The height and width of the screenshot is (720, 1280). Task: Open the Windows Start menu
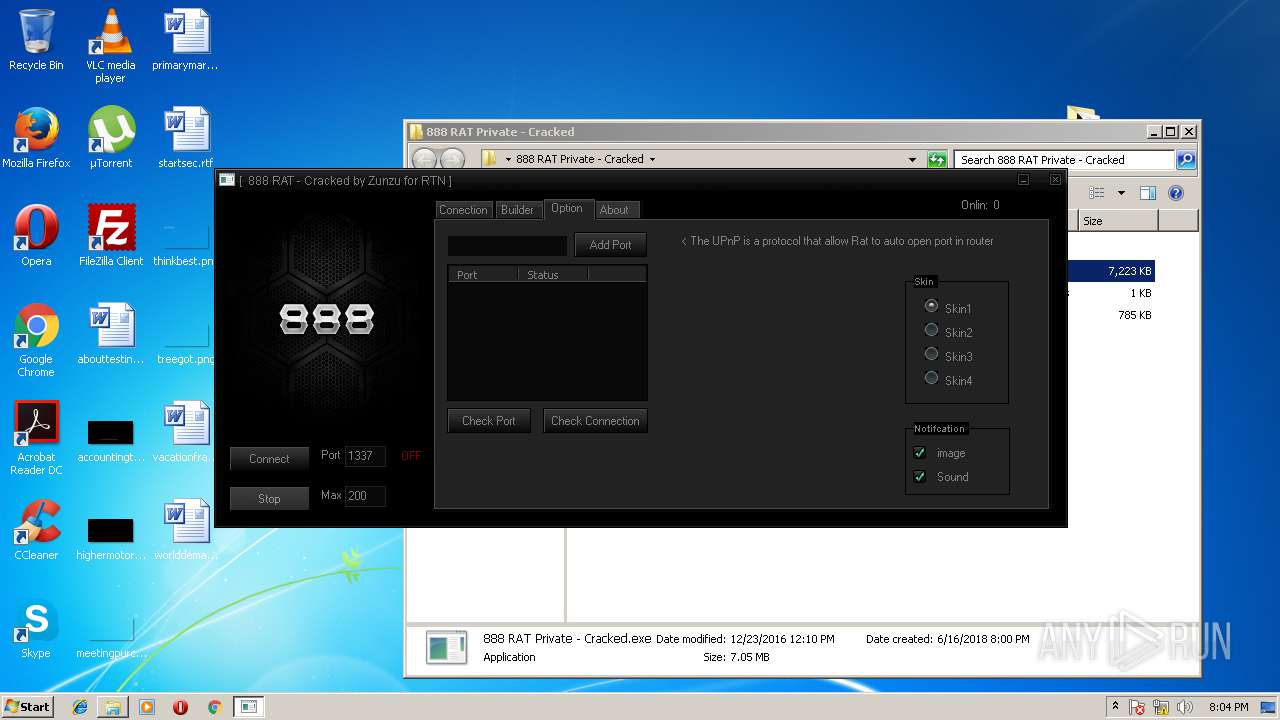coord(28,707)
